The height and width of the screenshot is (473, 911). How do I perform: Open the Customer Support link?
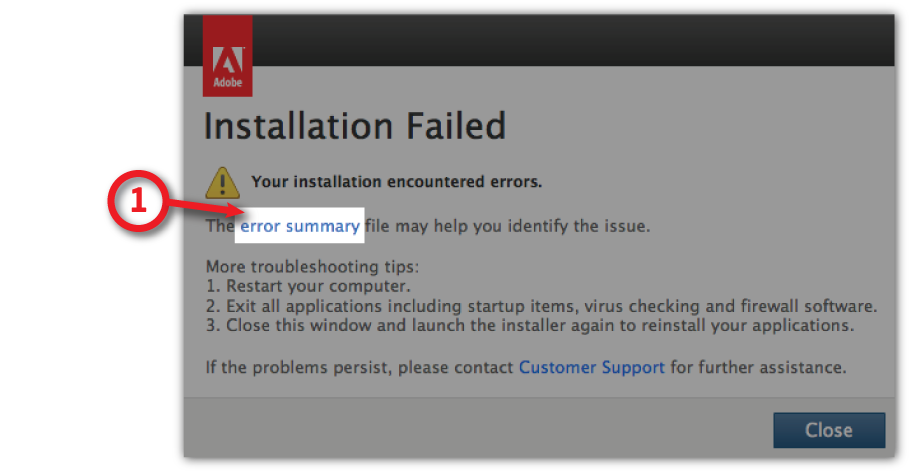pos(591,367)
